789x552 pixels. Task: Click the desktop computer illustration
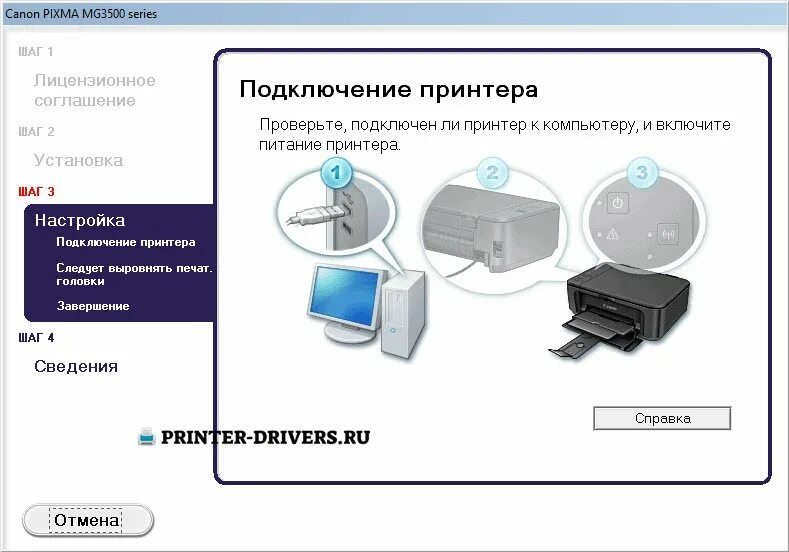366,310
